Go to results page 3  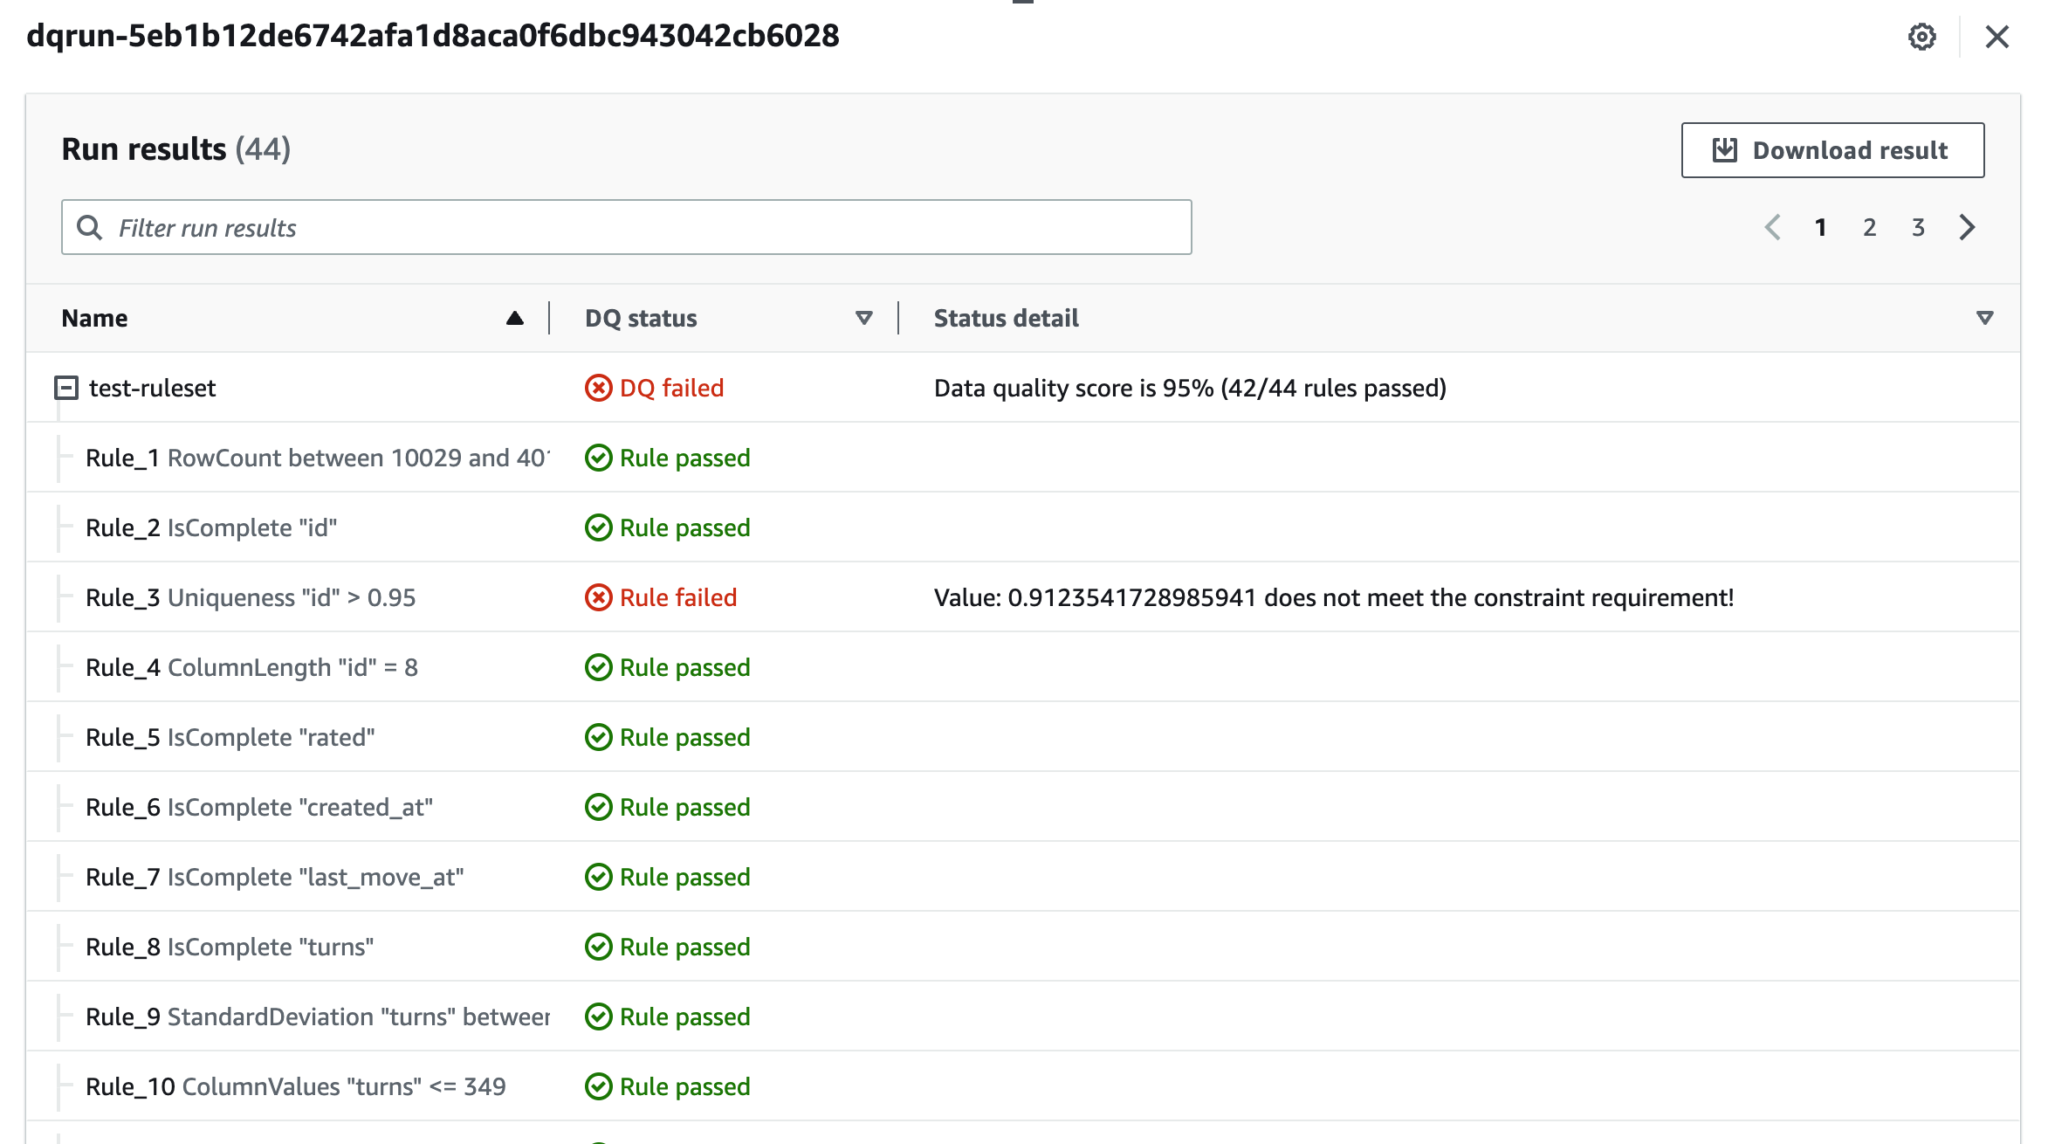(1919, 227)
